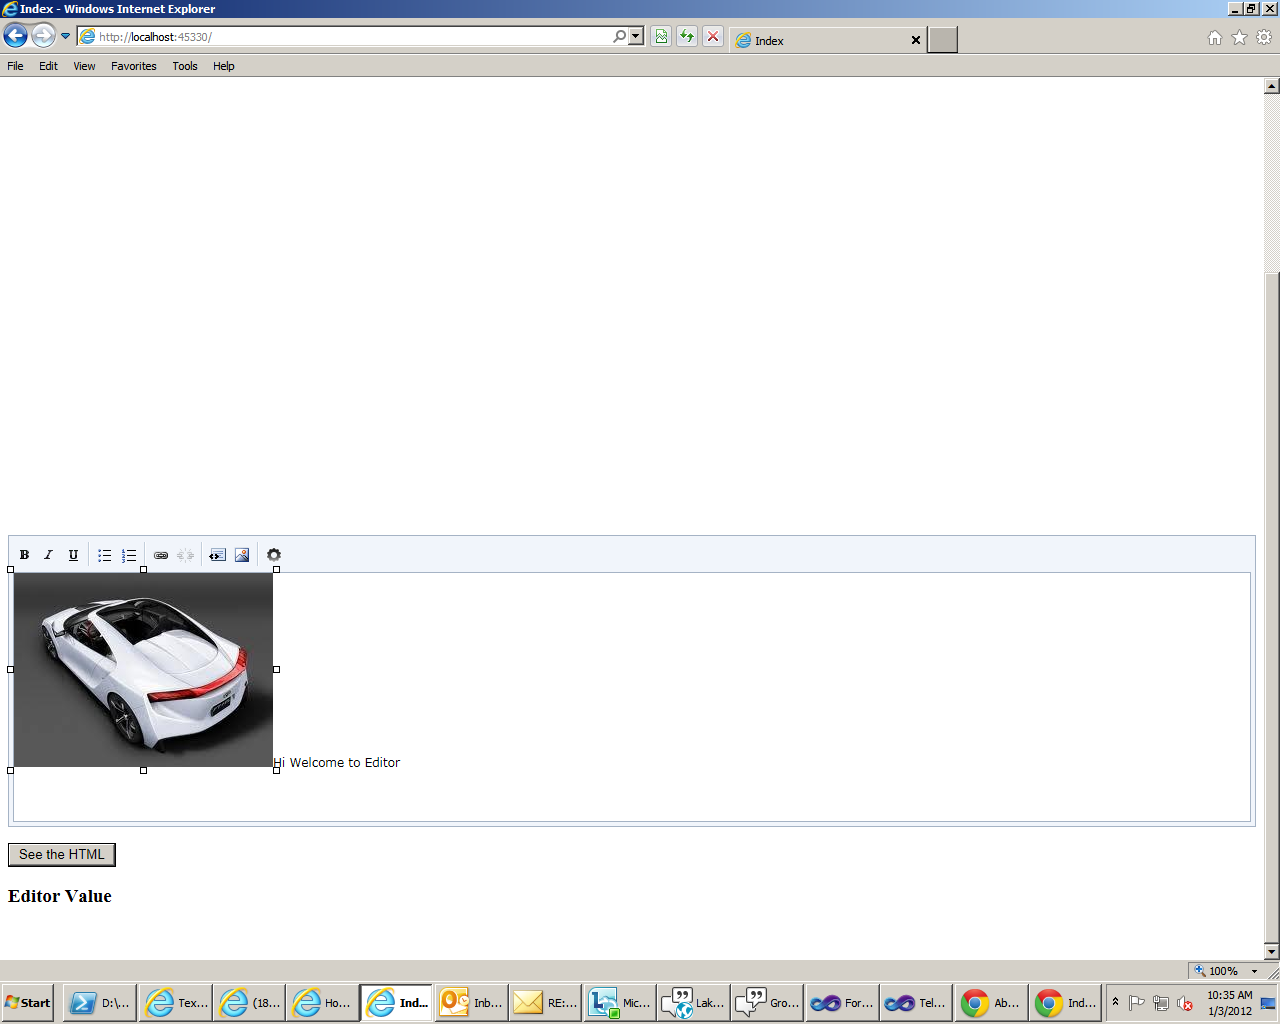
Task: Insert an ordered numbered list
Action: [x=129, y=555]
